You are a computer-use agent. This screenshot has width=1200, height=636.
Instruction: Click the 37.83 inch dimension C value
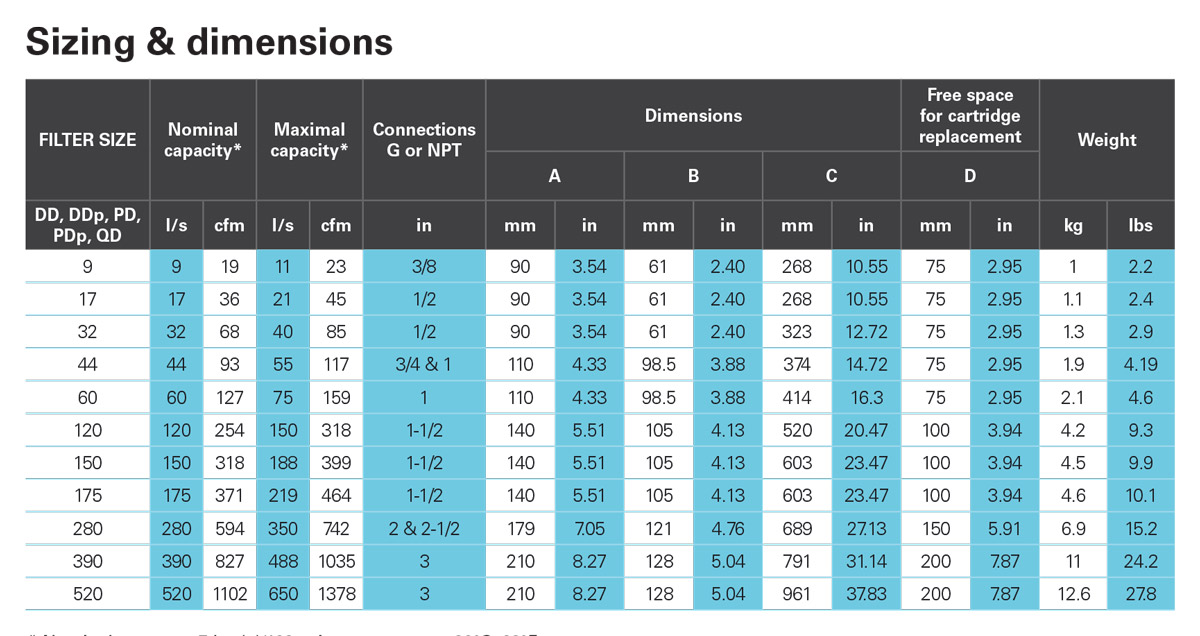(866, 594)
